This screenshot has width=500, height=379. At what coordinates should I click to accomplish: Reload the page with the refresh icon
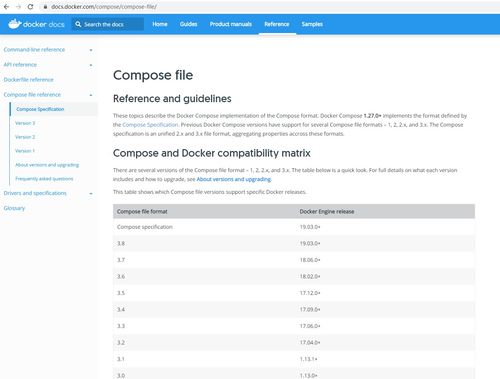(x=30, y=7)
